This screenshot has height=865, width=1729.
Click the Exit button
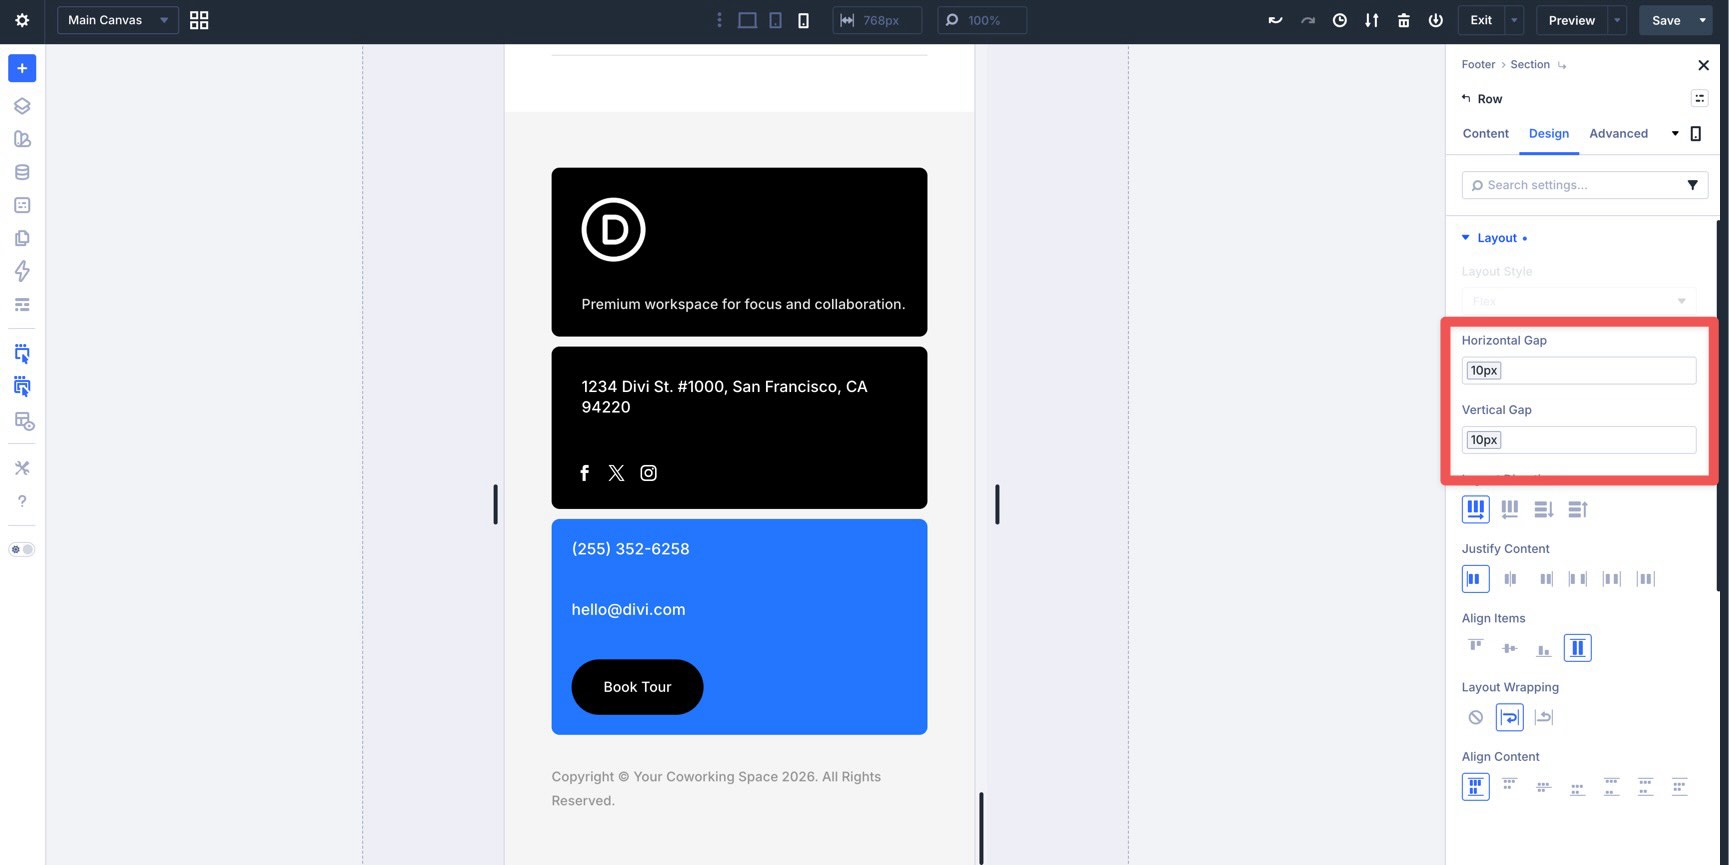(x=1481, y=20)
